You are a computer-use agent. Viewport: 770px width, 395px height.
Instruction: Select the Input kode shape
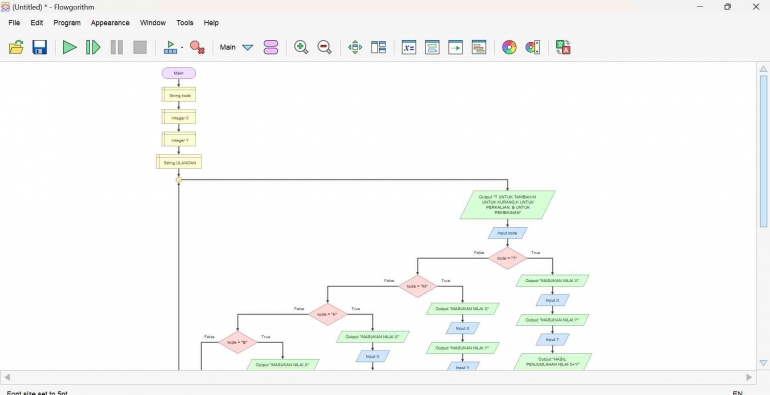point(507,233)
